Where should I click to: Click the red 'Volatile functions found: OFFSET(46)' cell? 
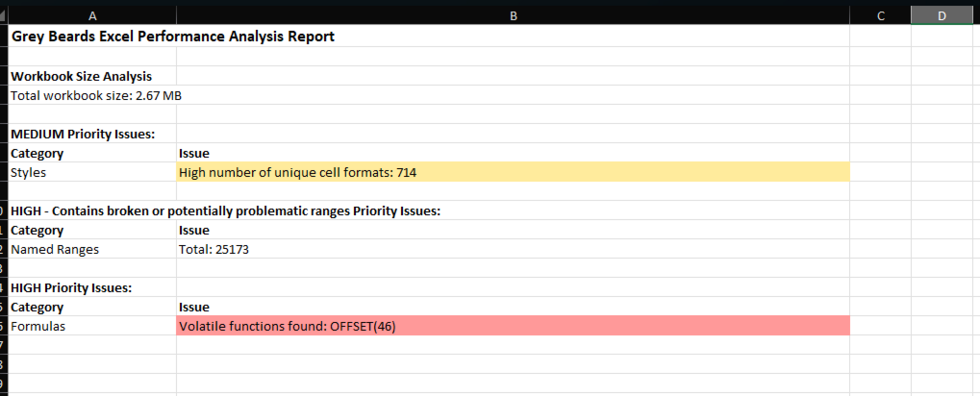512,326
